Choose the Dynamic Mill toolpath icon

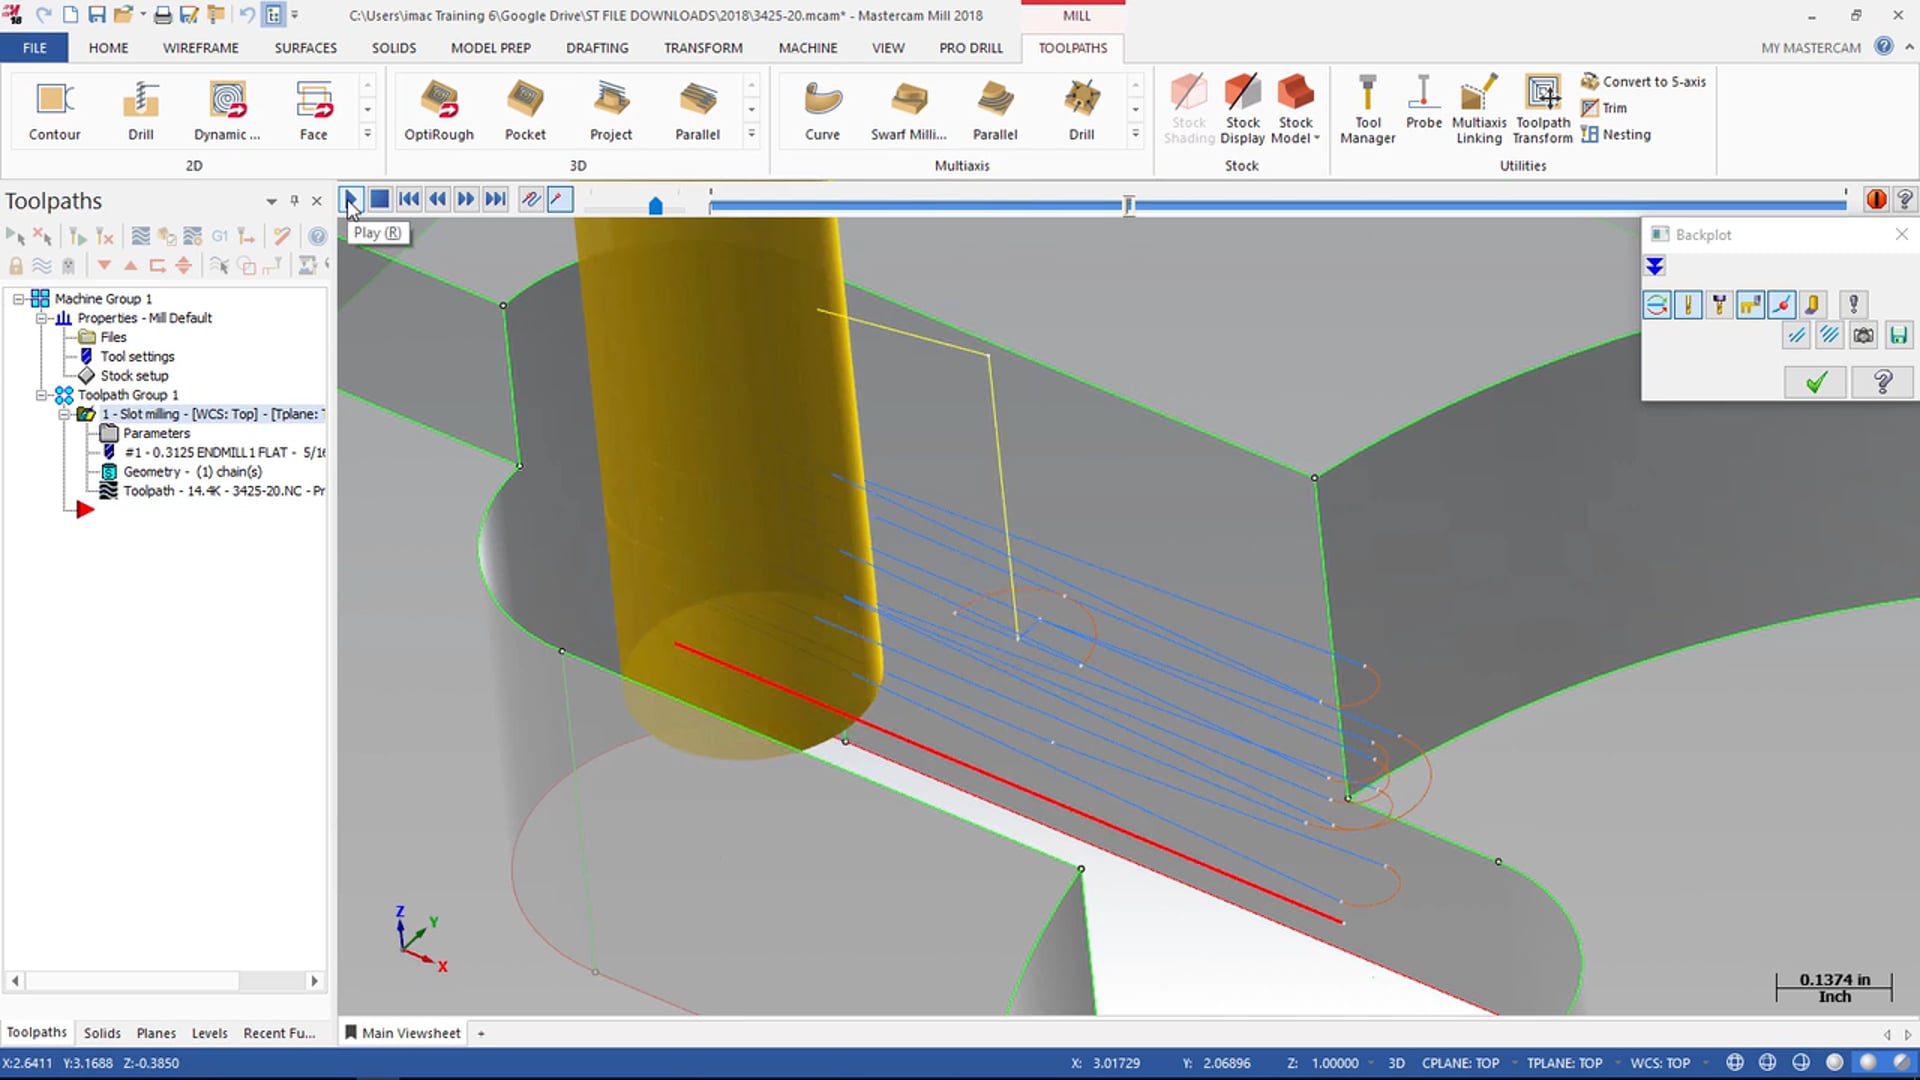tap(227, 110)
